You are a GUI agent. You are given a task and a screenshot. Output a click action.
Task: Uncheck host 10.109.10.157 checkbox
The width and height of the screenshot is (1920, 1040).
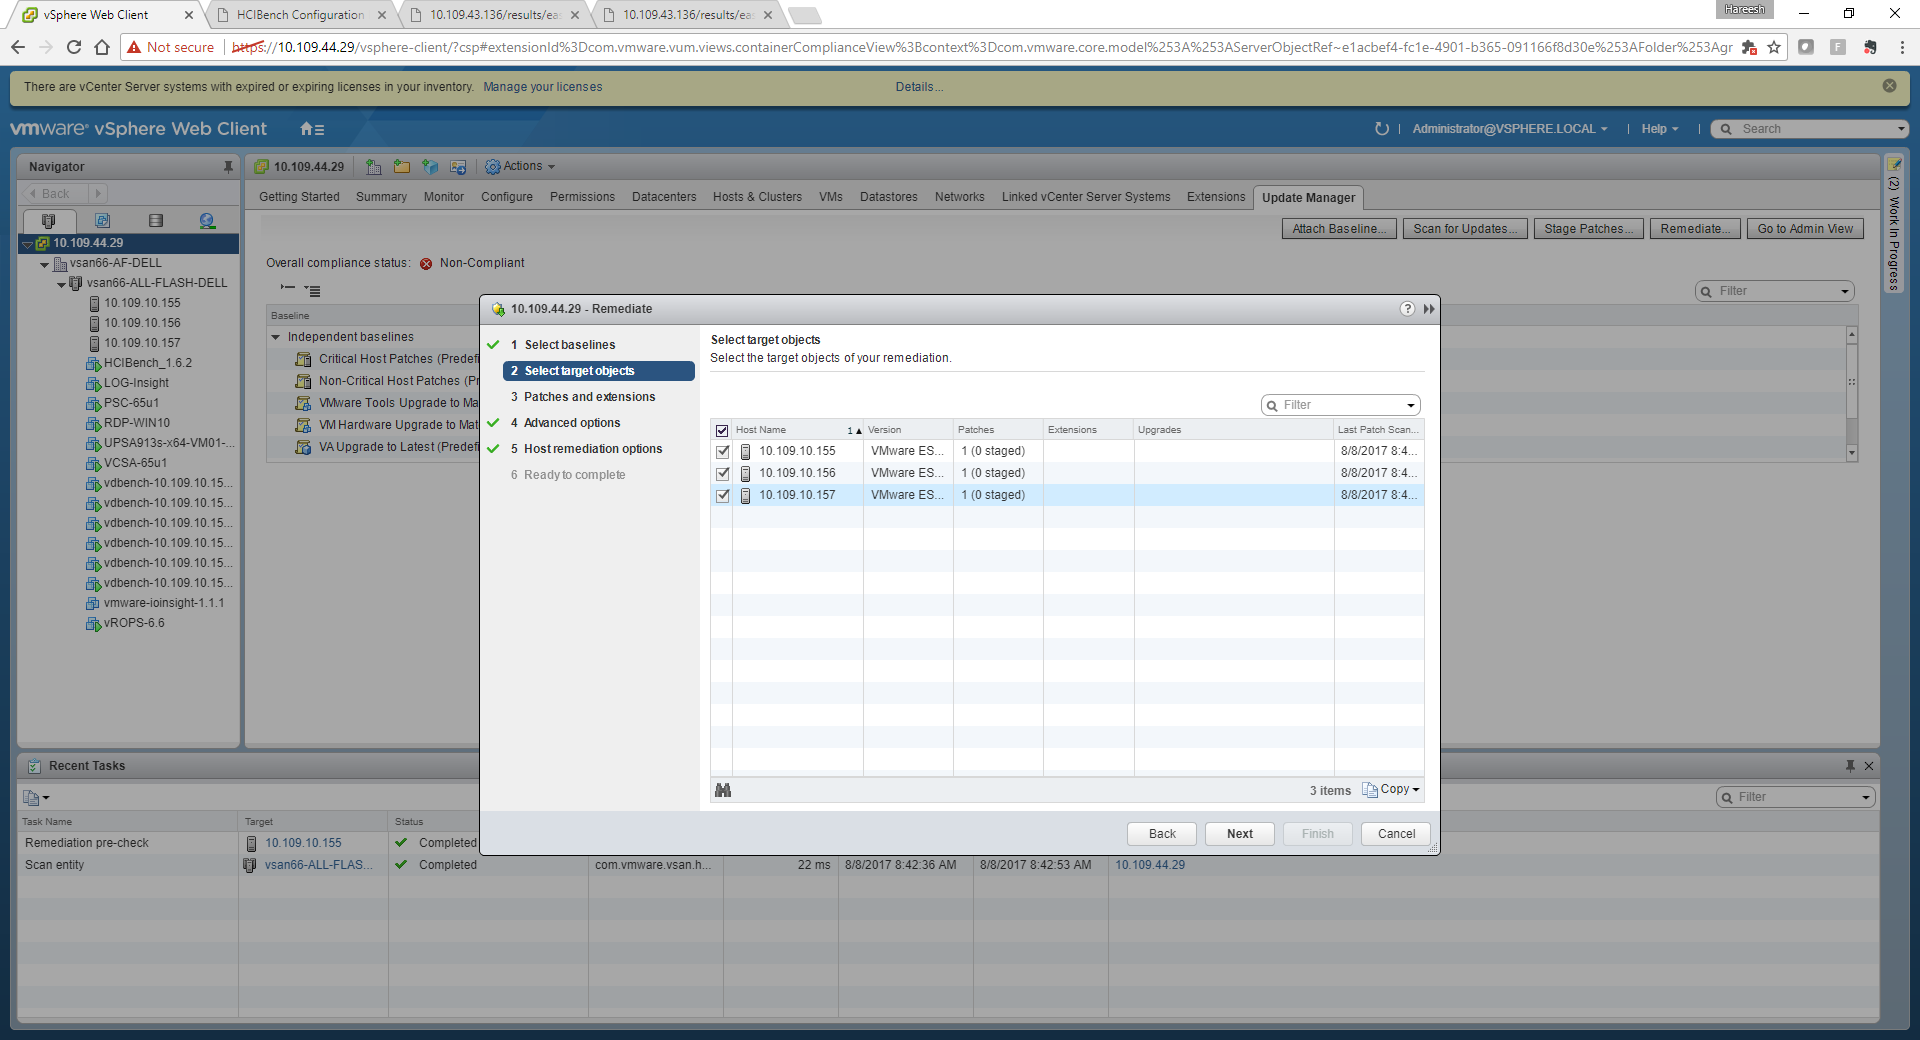pyautogui.click(x=723, y=496)
